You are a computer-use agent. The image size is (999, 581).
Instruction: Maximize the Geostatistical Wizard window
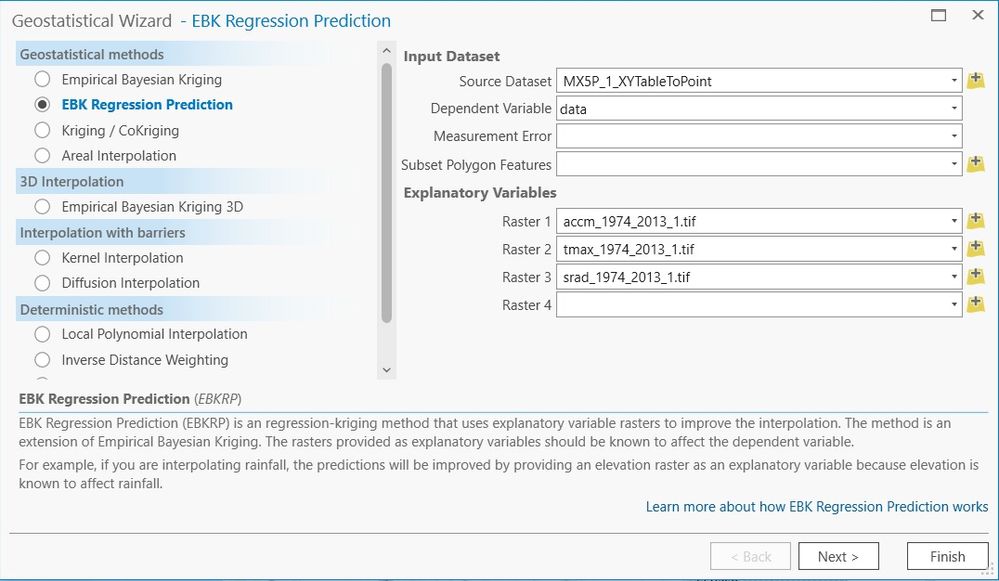tap(938, 15)
